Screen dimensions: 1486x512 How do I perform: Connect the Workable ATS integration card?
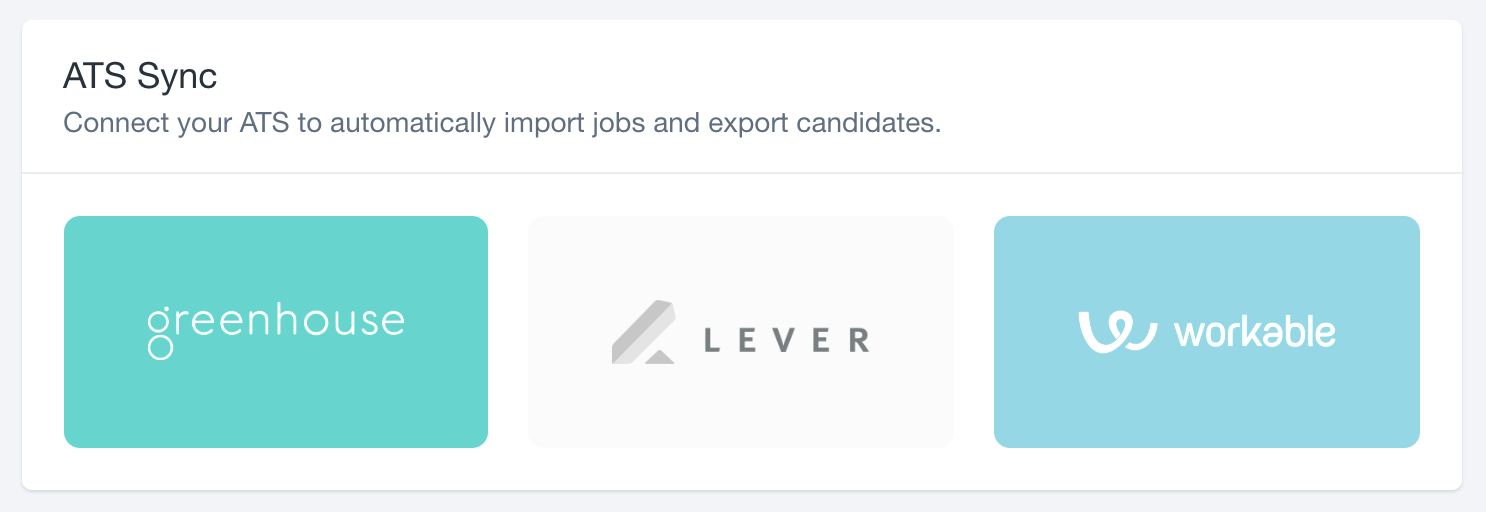(x=1207, y=332)
